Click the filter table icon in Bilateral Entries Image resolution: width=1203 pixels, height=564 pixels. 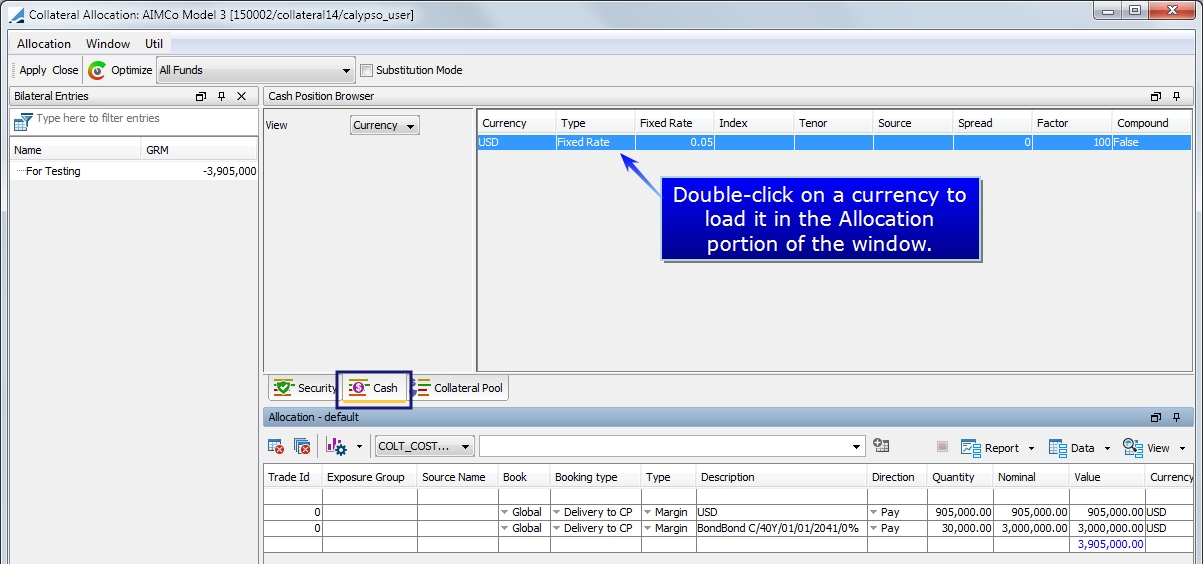point(22,122)
